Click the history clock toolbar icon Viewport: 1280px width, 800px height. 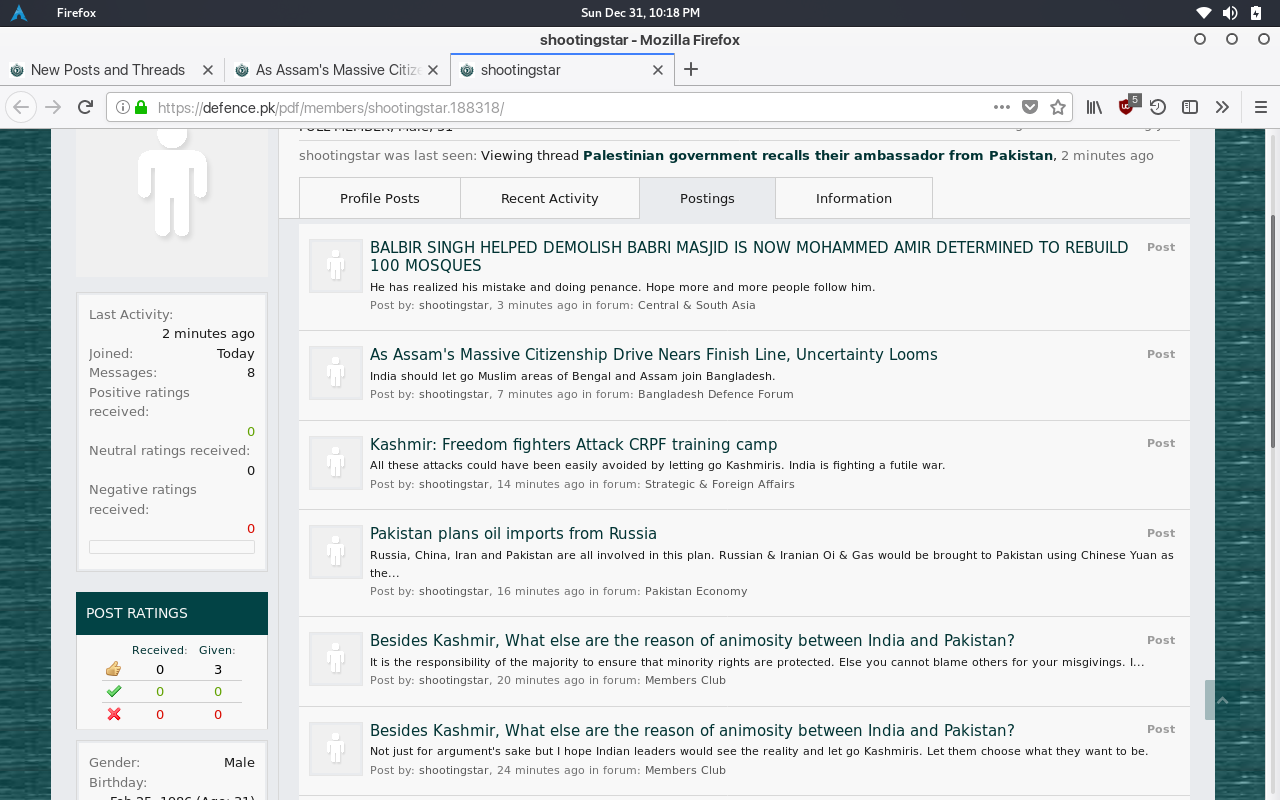pos(1158,107)
